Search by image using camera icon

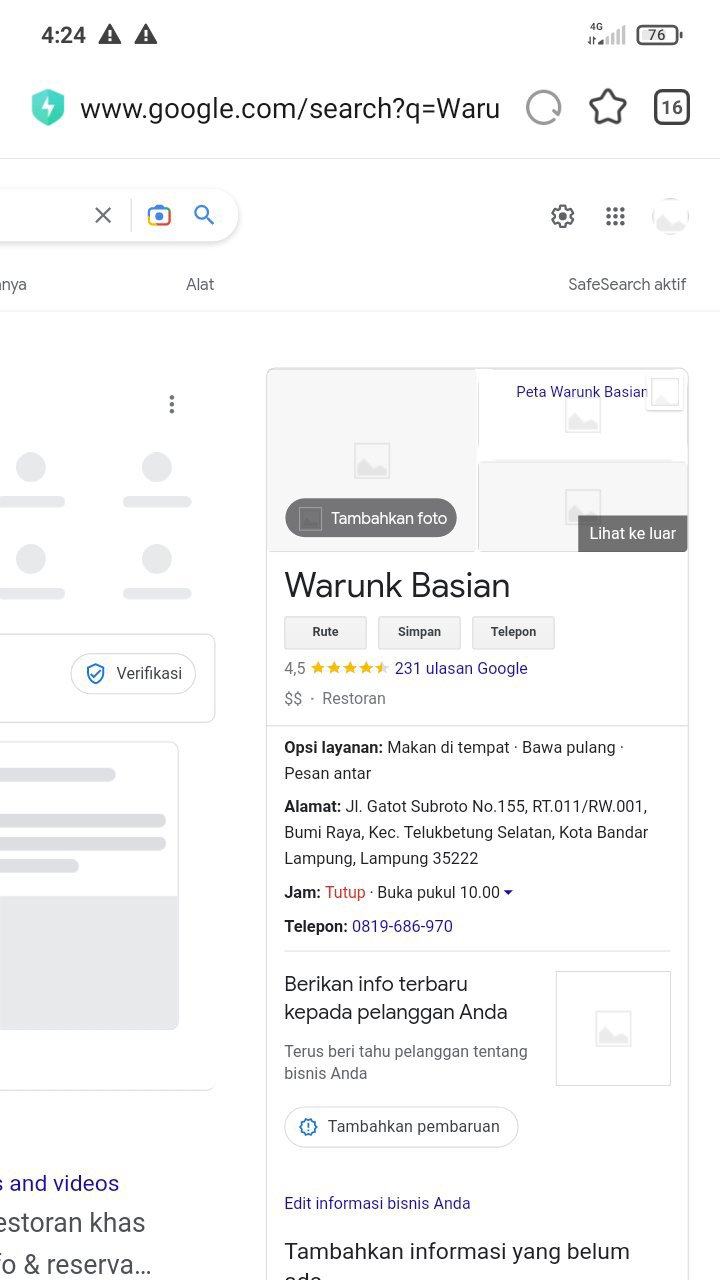(159, 215)
